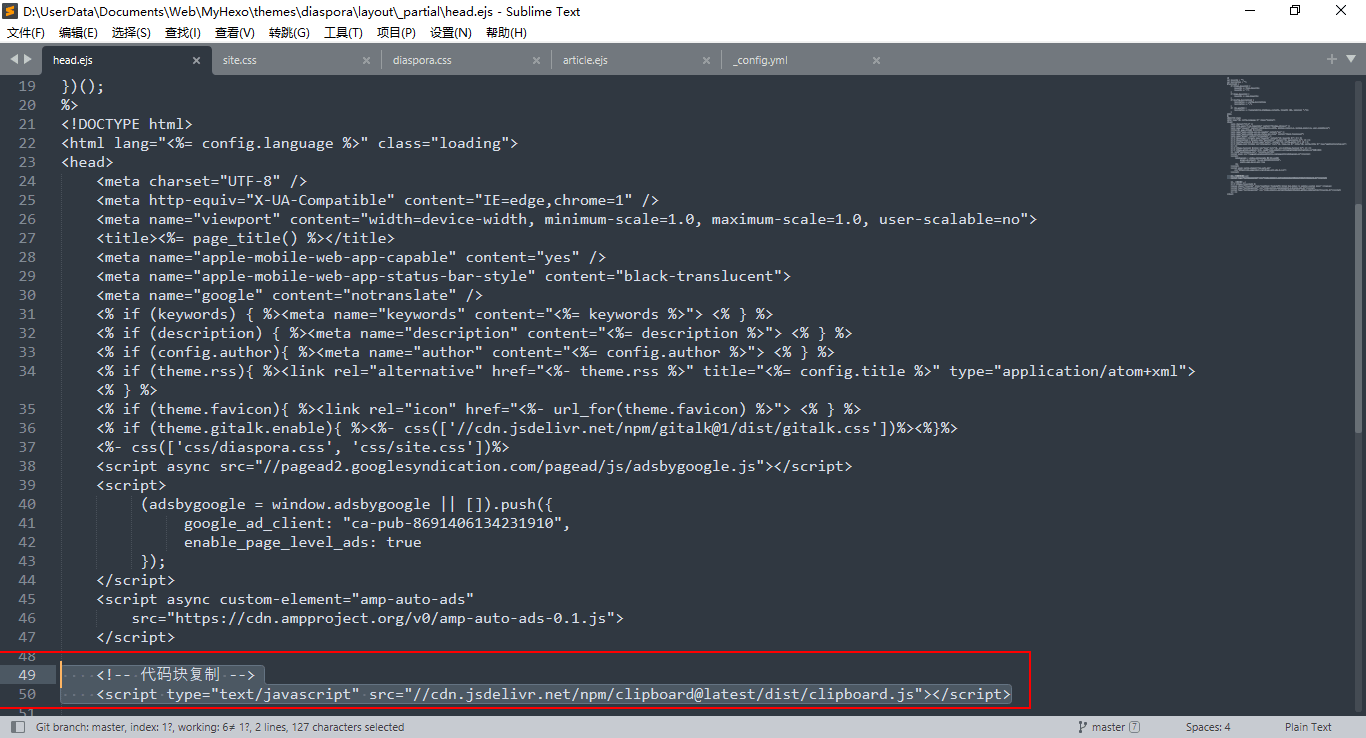The image size is (1366, 738).
Task: Click the next tab arrow
Action: (28, 60)
